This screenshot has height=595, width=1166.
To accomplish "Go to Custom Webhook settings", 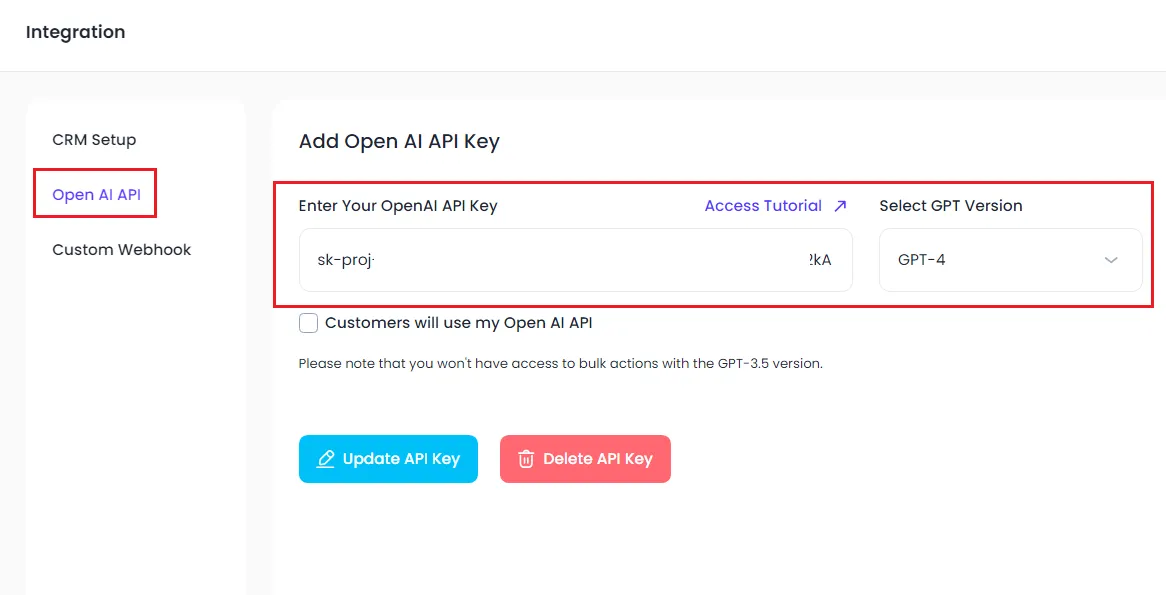I will [x=122, y=250].
